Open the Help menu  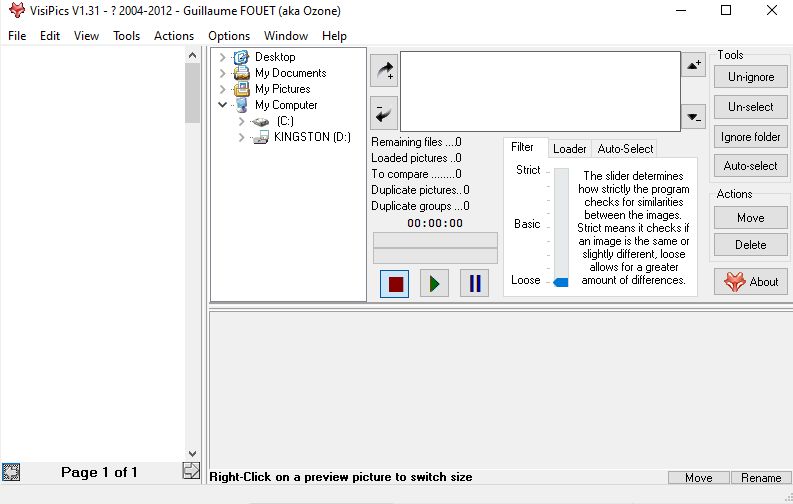(334, 36)
